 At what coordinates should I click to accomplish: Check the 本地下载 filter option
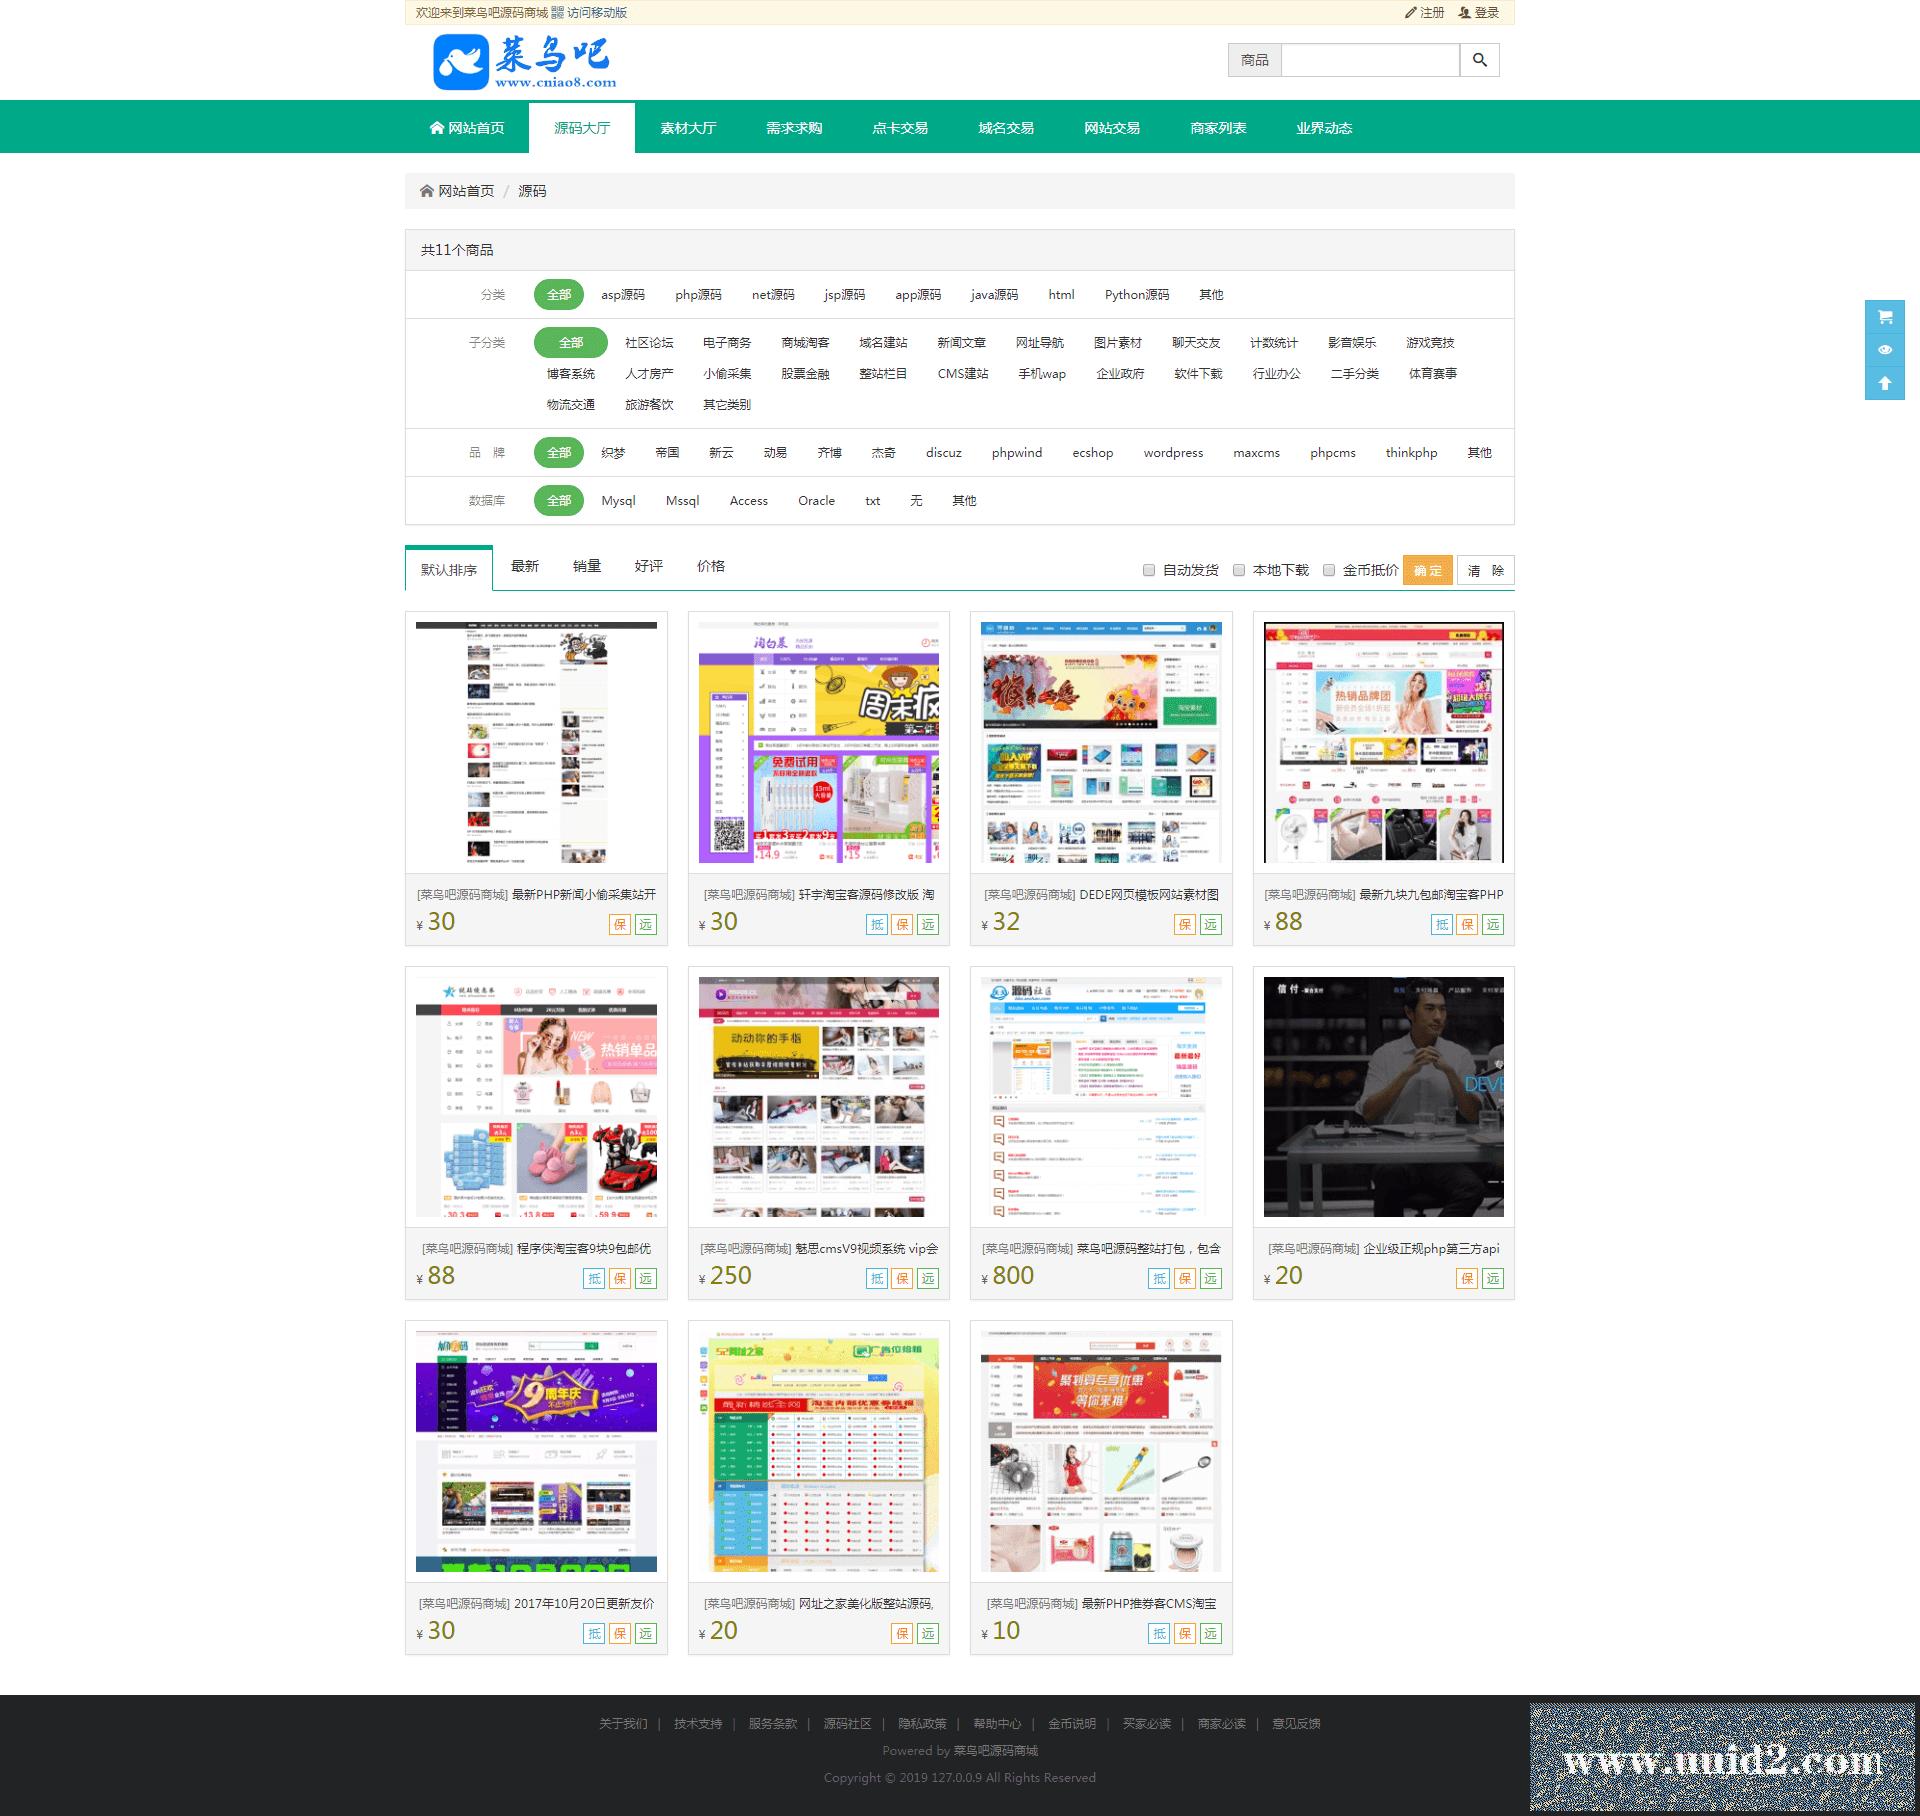tap(1239, 570)
